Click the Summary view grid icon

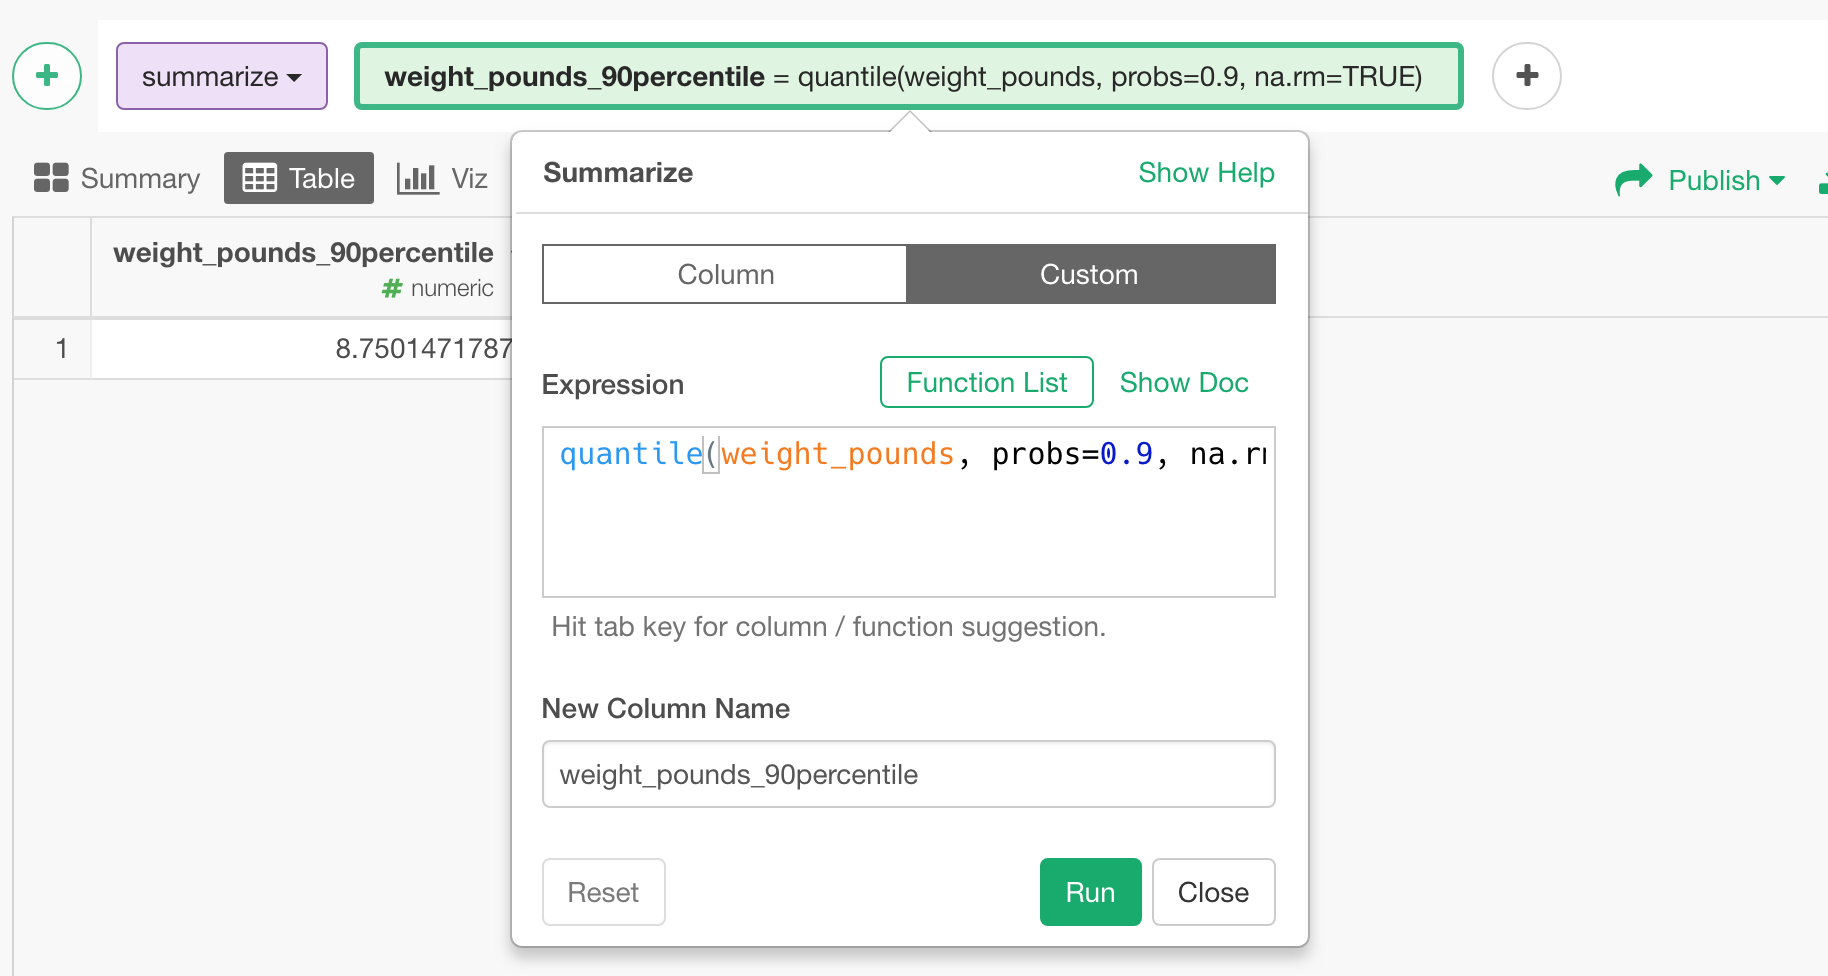51,178
